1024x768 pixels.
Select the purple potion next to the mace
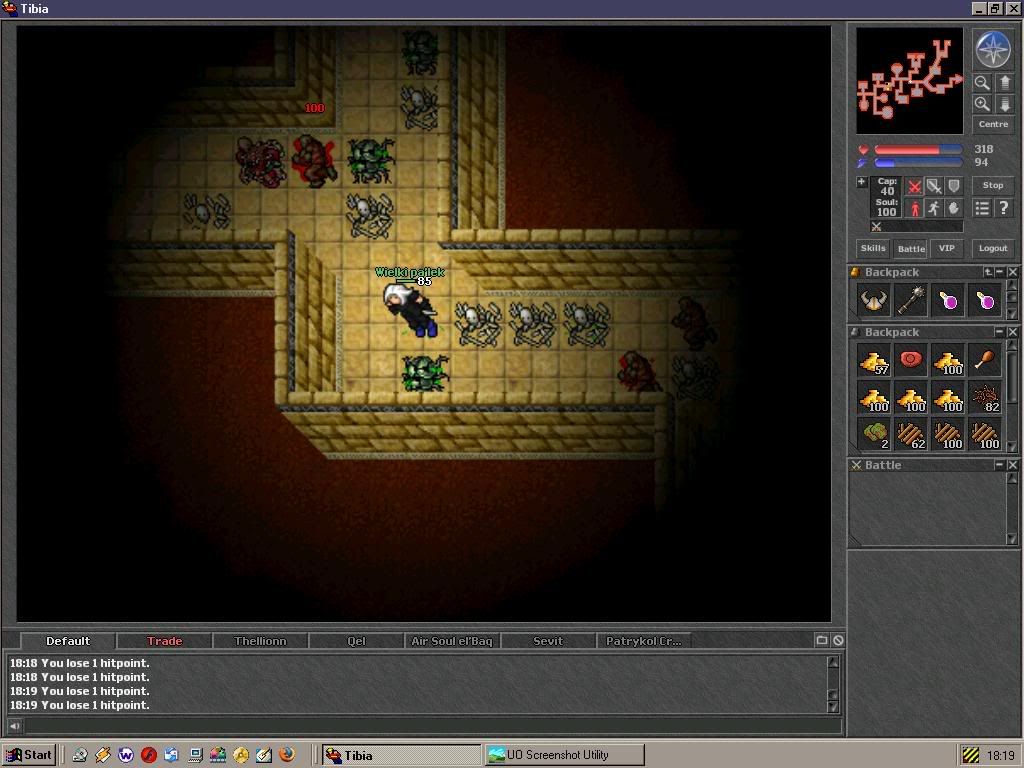[948, 300]
